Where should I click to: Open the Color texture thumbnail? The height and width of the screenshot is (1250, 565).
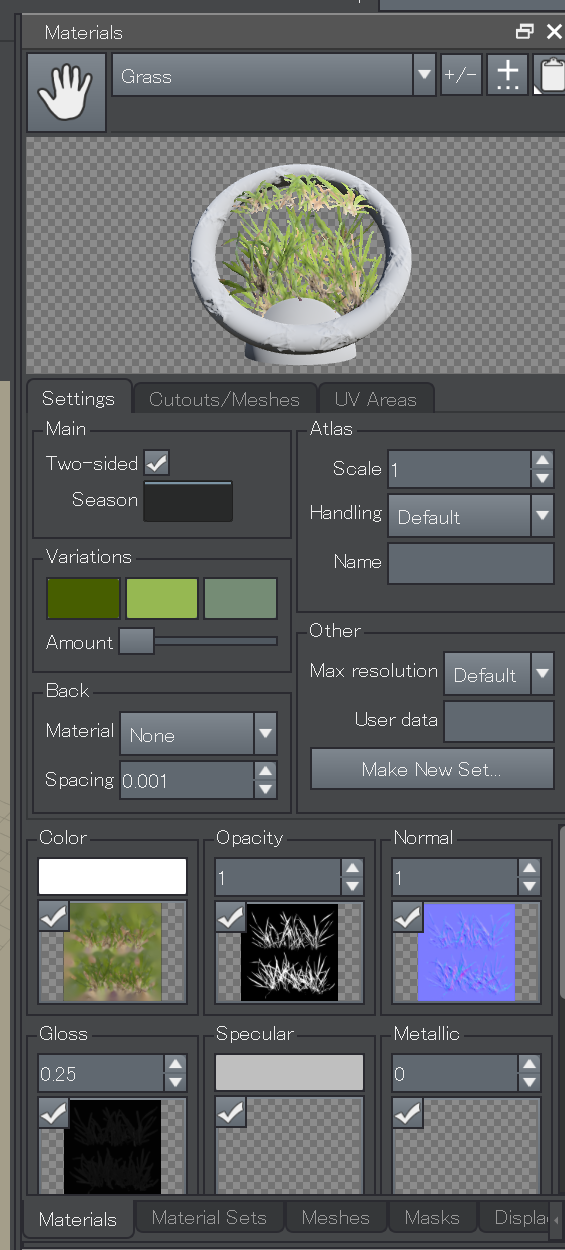[x=112, y=951]
